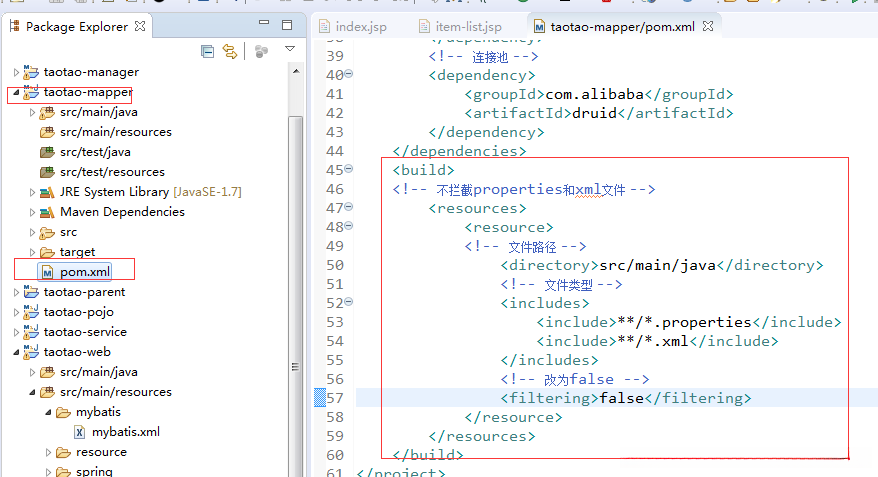Click the **/*.properties include line
Viewport: 878px width, 477px height.
coord(689,322)
